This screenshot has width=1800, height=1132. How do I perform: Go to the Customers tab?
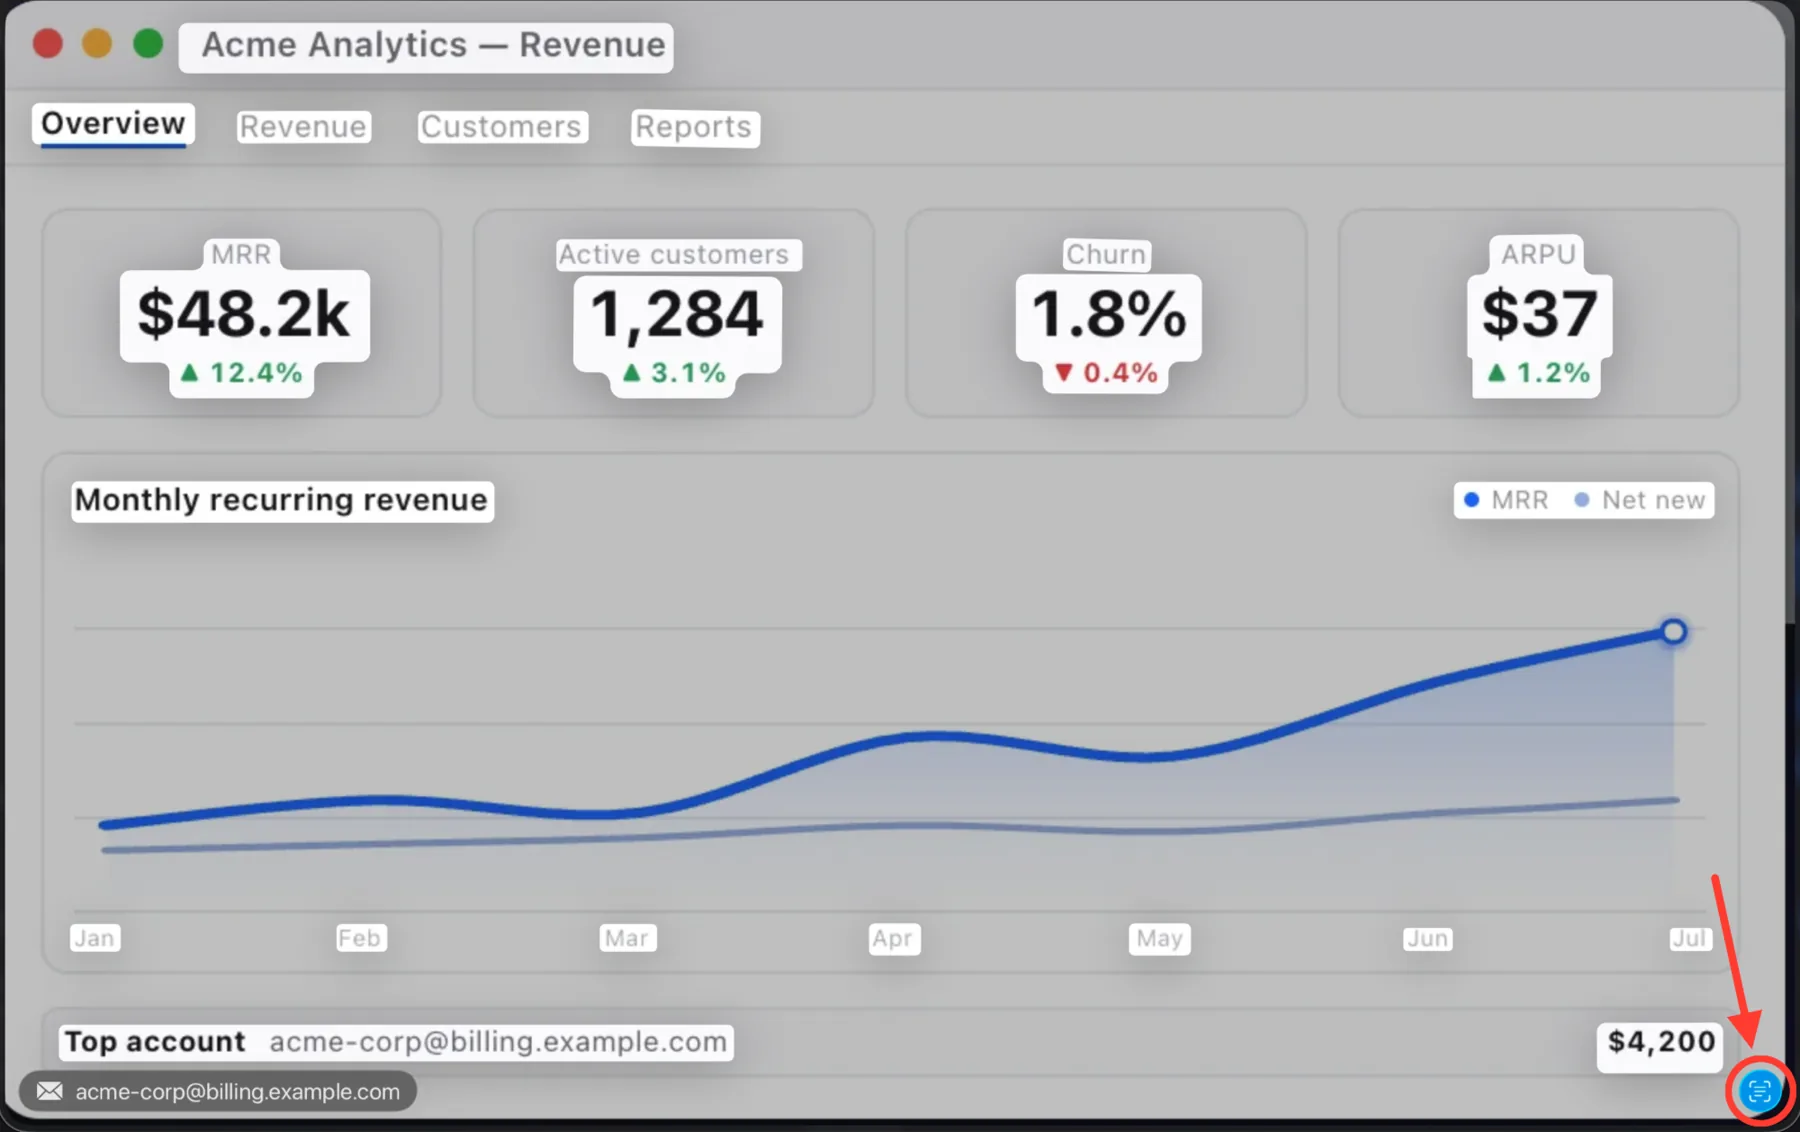pos(501,127)
